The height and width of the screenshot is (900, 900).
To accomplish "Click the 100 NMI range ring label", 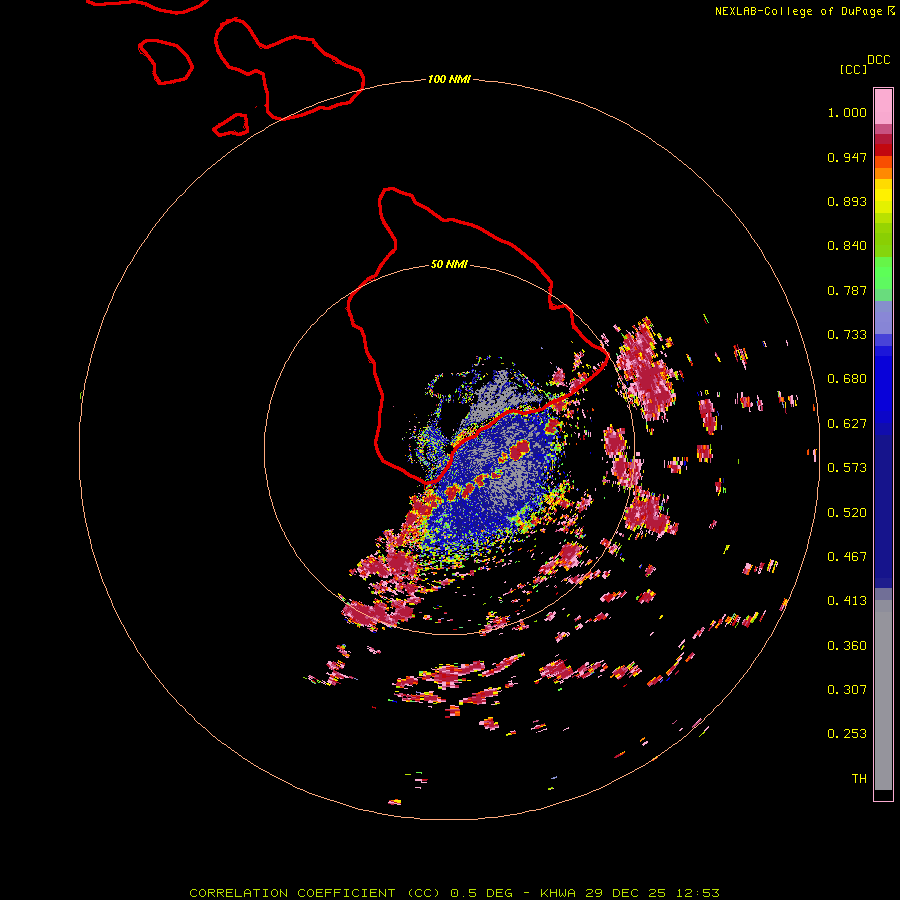I will 449,79.
